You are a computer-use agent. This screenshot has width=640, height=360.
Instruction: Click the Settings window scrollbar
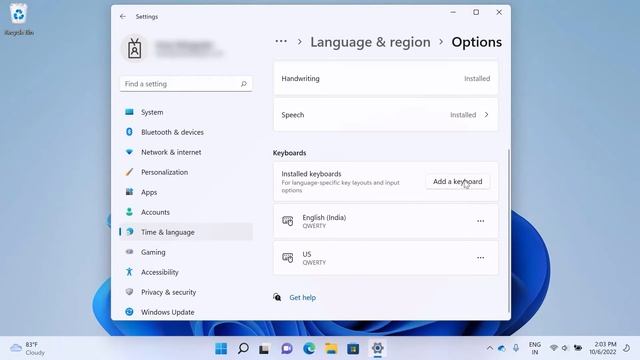tap(509, 231)
